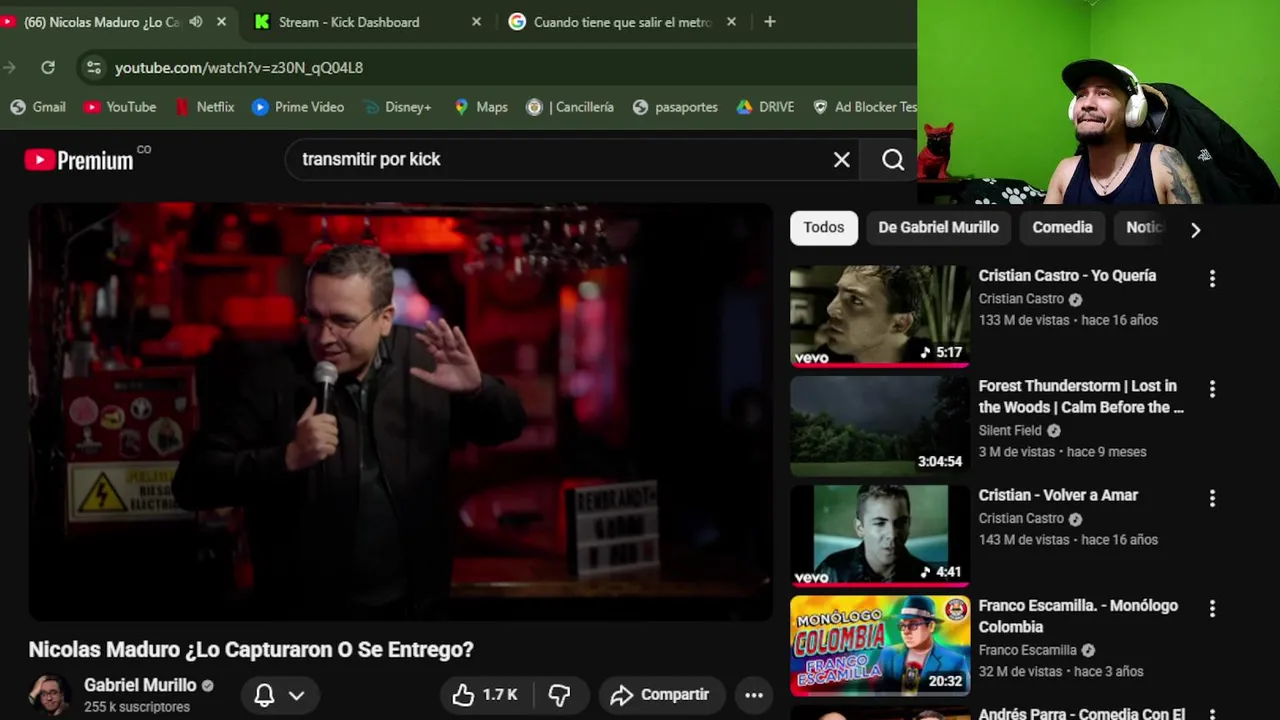The height and width of the screenshot is (720, 1280).
Task: Open the Netflix bookmark
Action: click(x=204, y=107)
